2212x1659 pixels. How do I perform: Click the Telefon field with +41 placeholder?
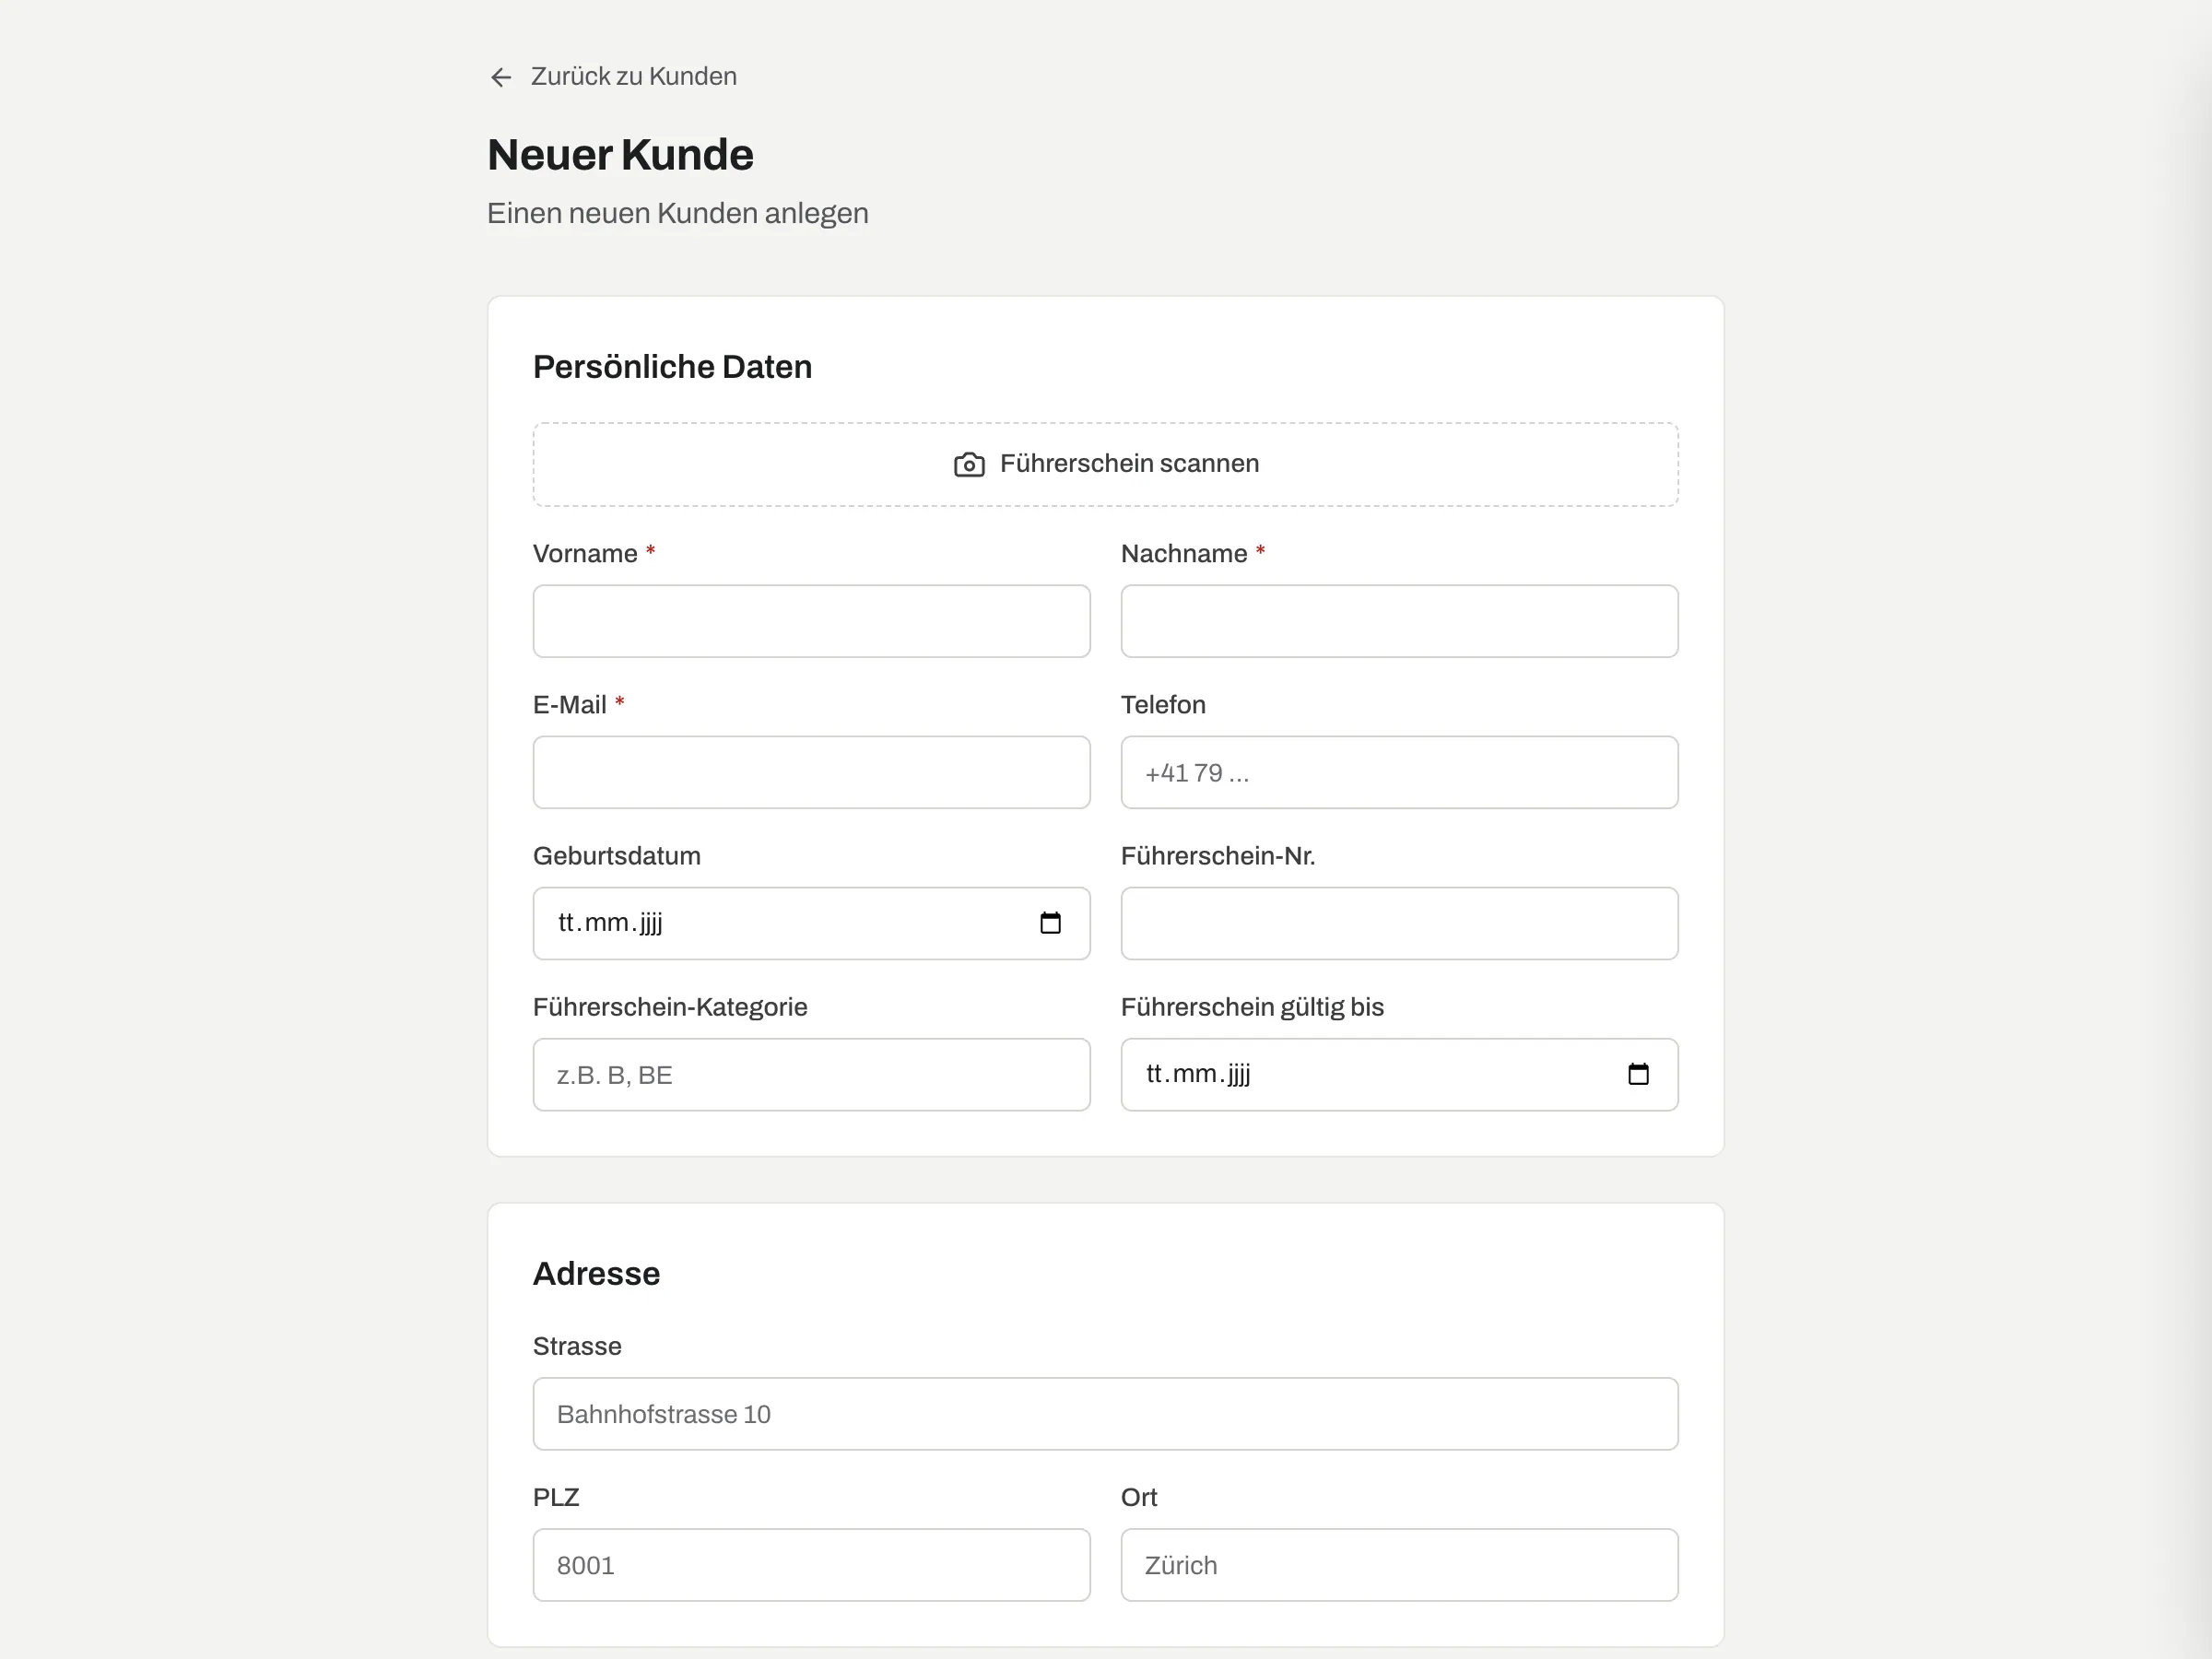point(1399,772)
